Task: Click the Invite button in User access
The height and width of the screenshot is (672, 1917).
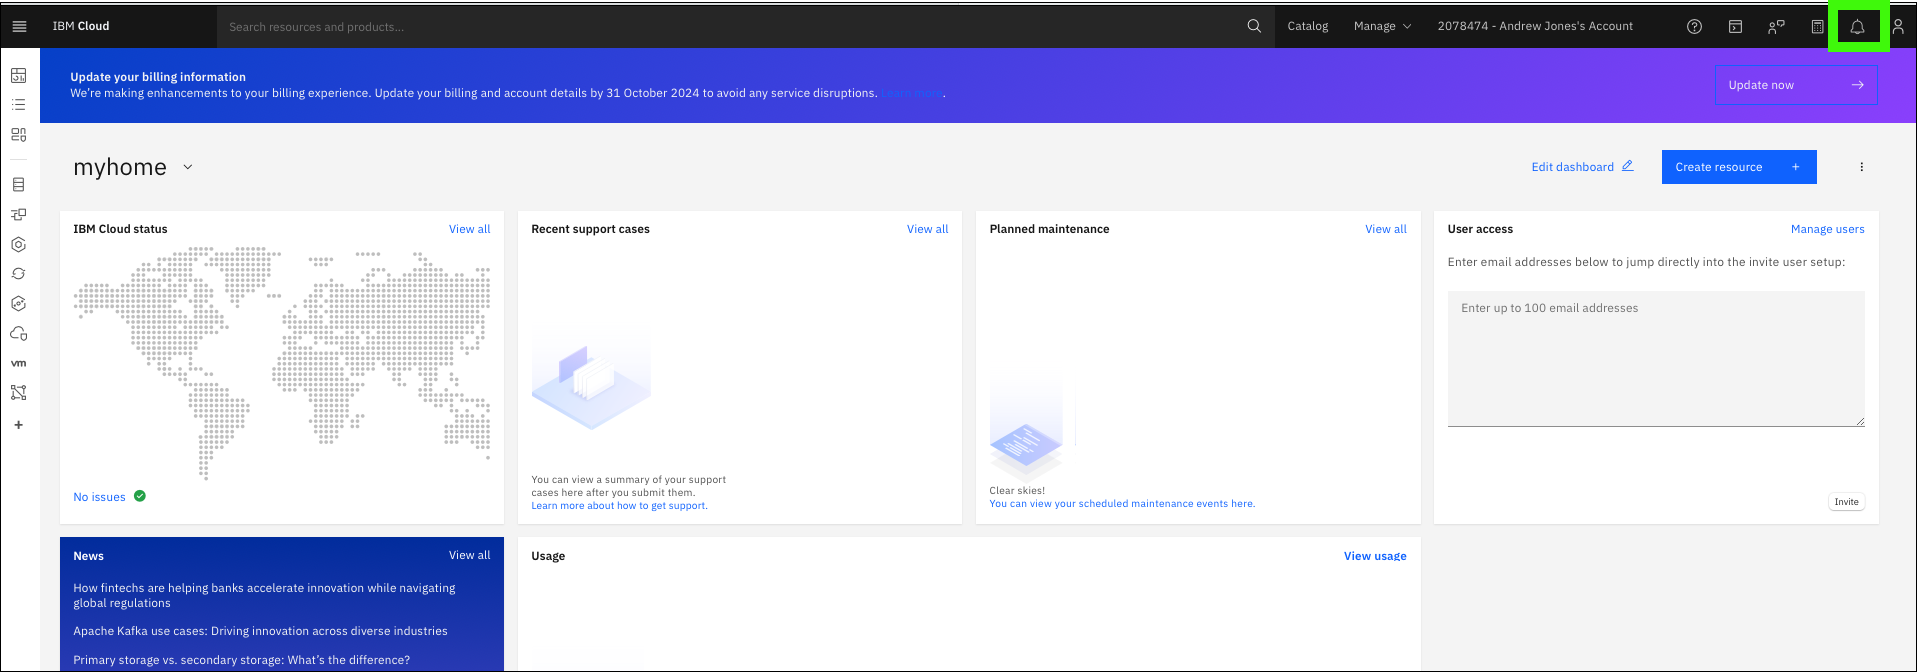Action: (1846, 502)
